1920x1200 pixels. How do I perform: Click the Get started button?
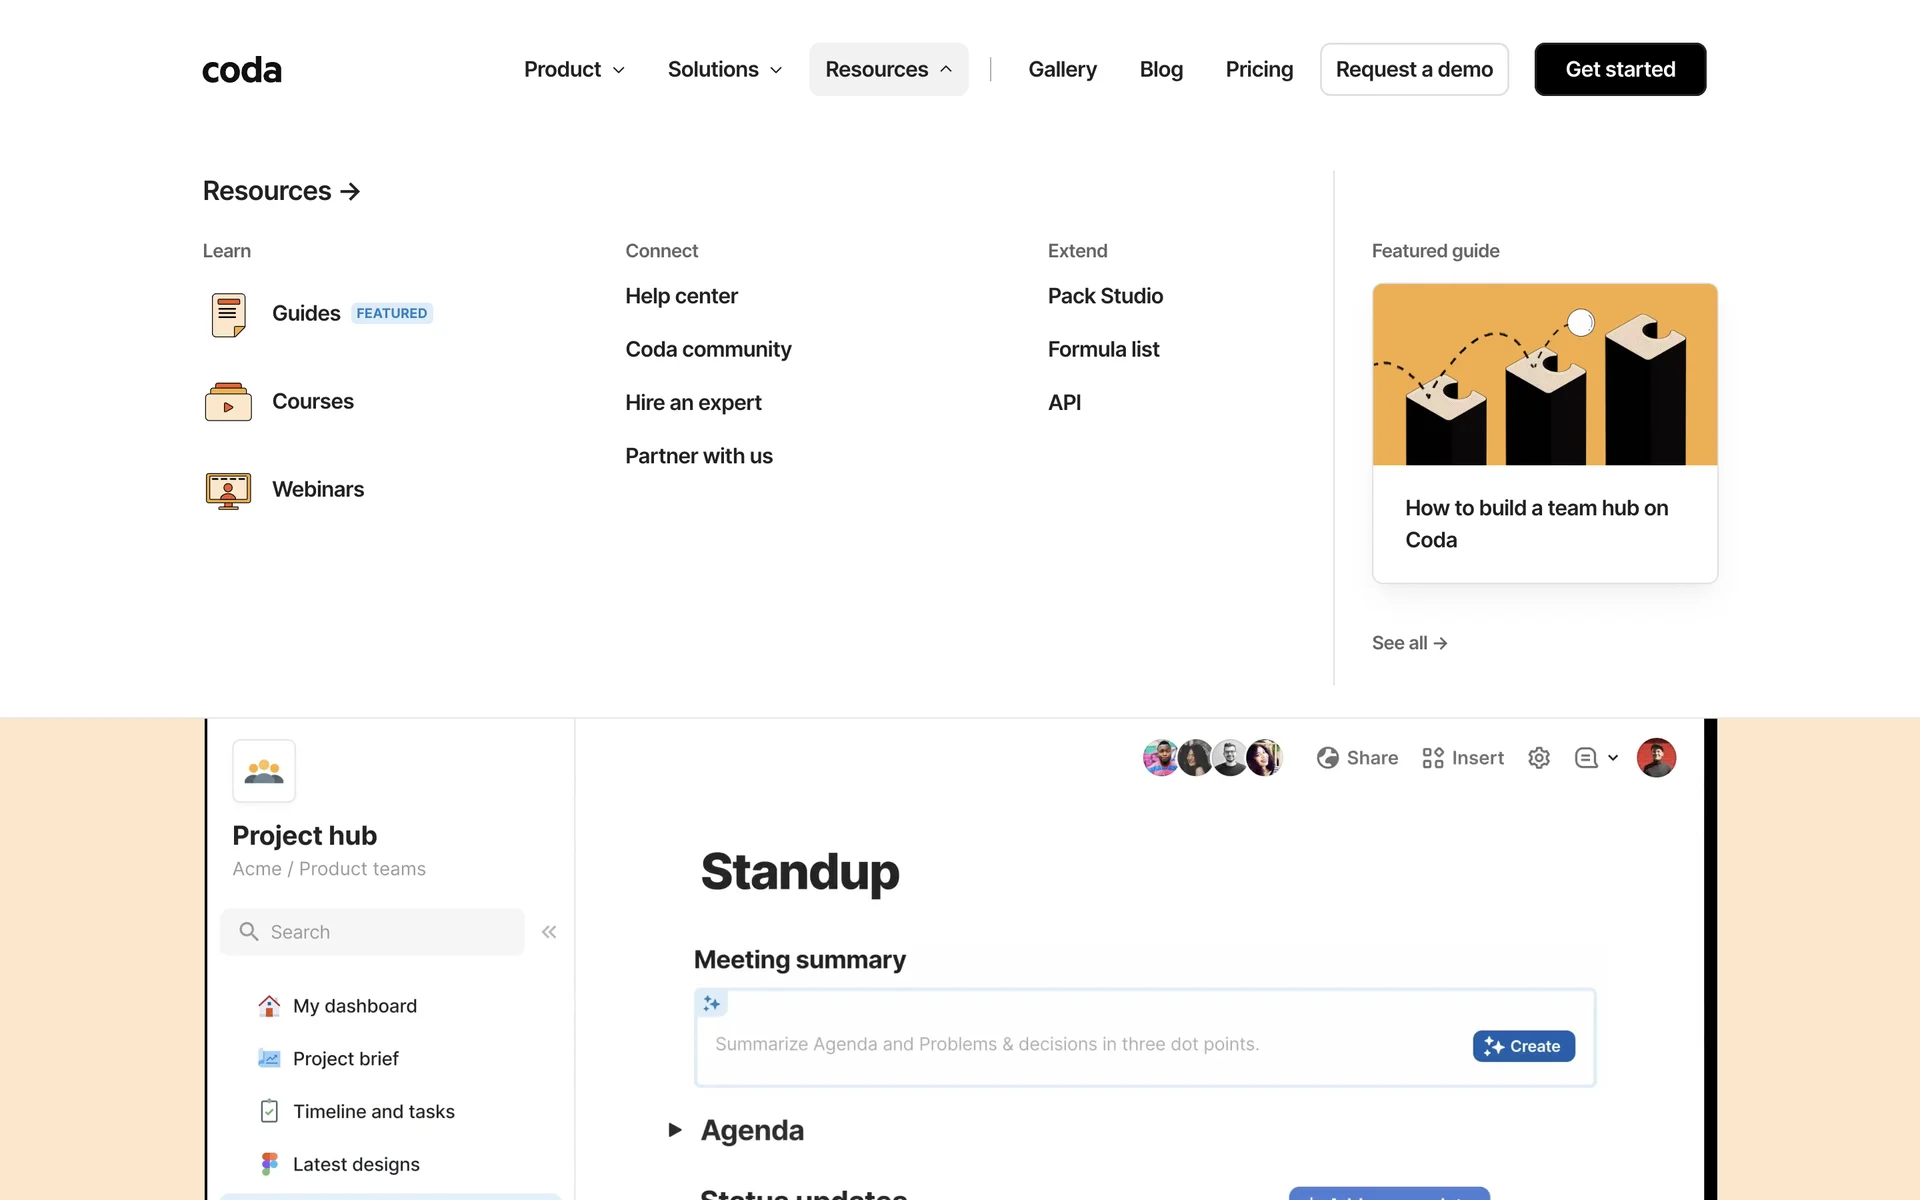[x=1620, y=70]
